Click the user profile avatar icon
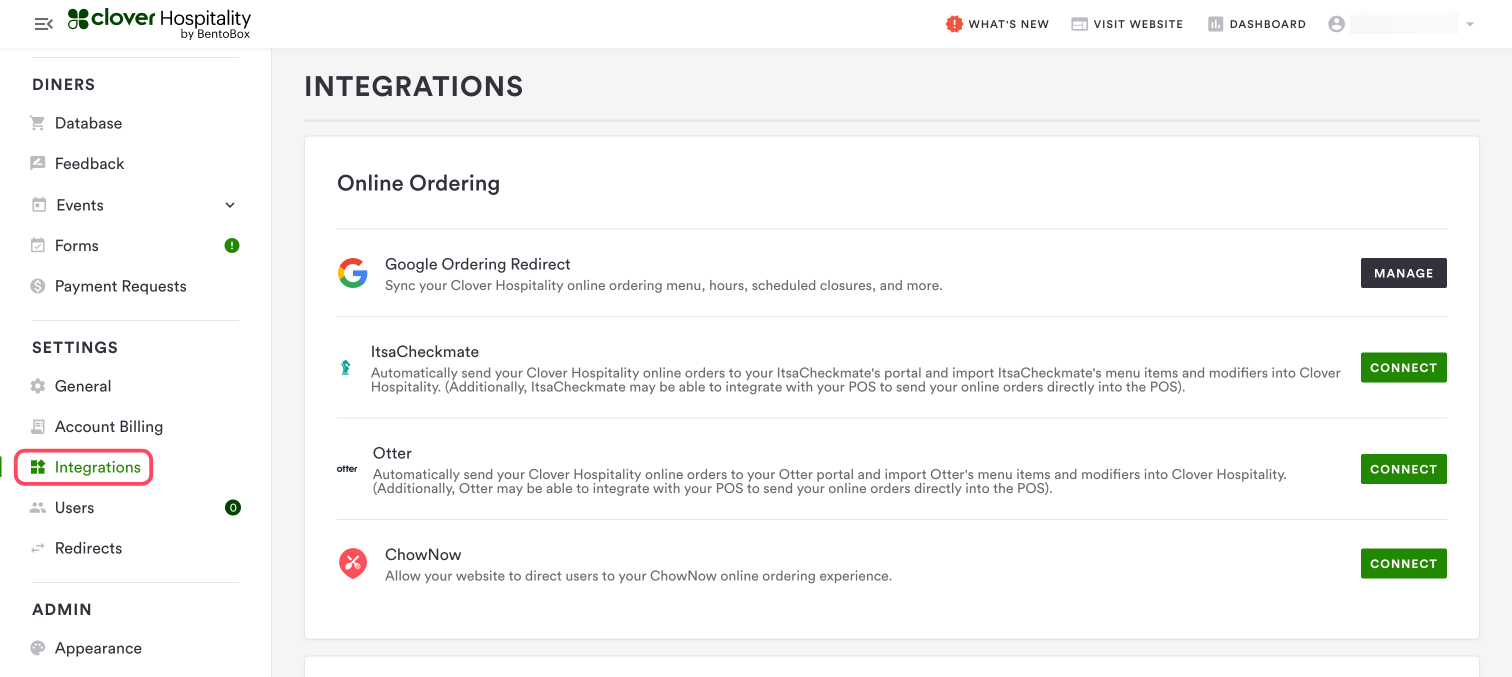This screenshot has width=1512, height=677. [1336, 24]
